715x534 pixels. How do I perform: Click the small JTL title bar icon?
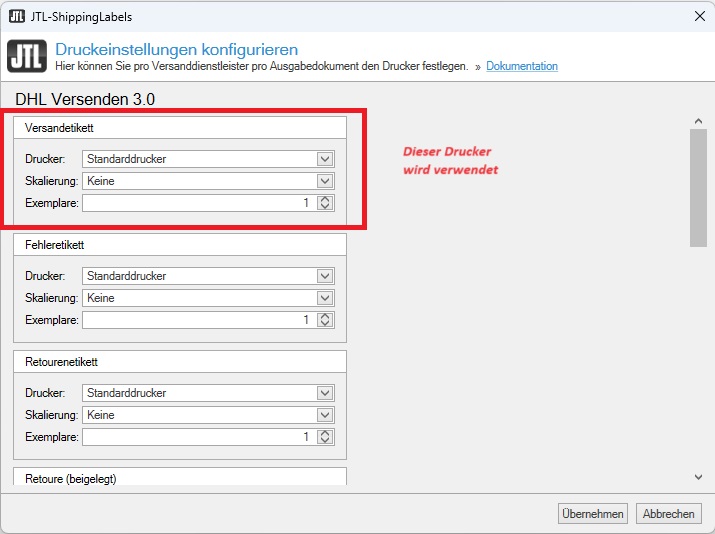pos(17,16)
